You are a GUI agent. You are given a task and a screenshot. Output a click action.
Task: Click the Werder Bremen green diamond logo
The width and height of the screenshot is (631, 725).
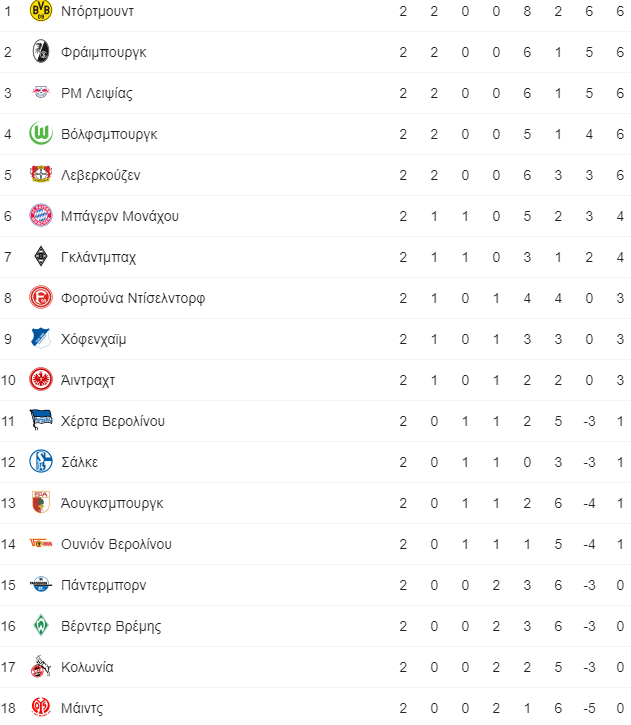[41, 626]
